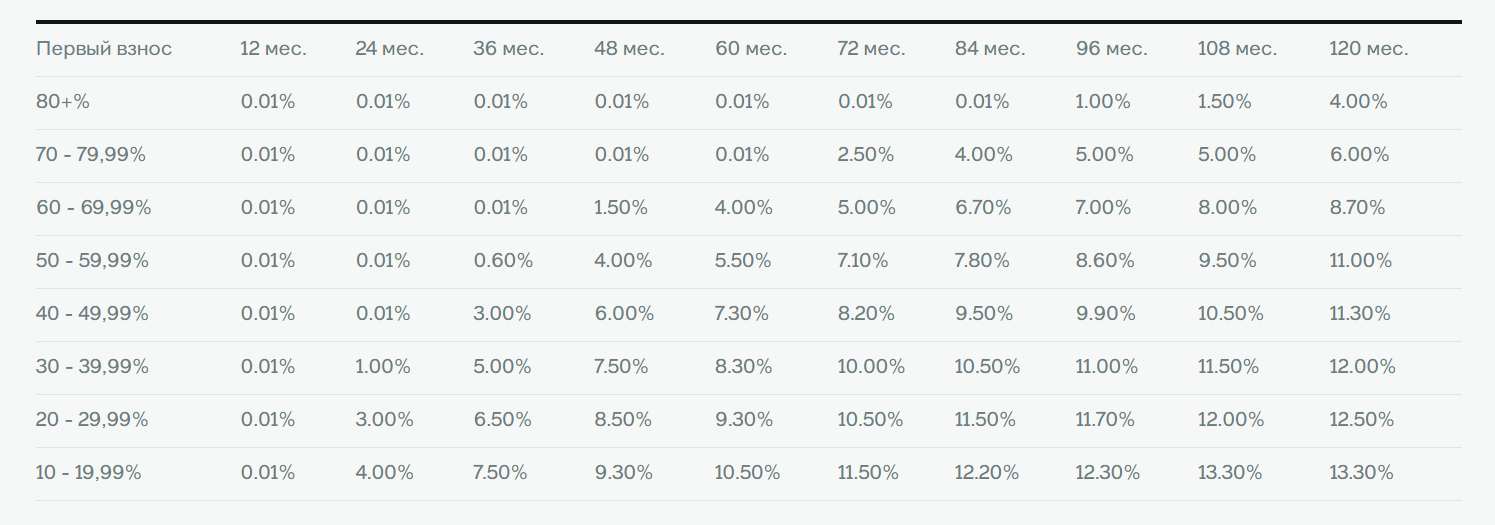Click the 6.70% cell in 84 мес. column
This screenshot has width=1495, height=525.
click(x=983, y=208)
